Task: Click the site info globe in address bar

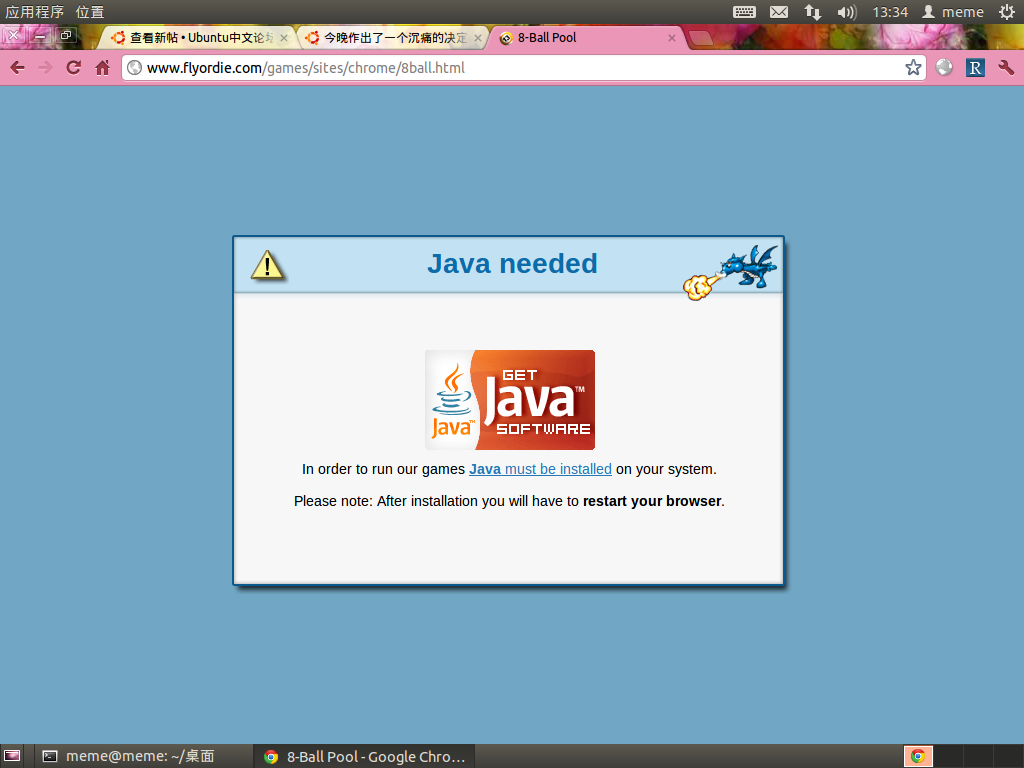Action: (x=135, y=67)
